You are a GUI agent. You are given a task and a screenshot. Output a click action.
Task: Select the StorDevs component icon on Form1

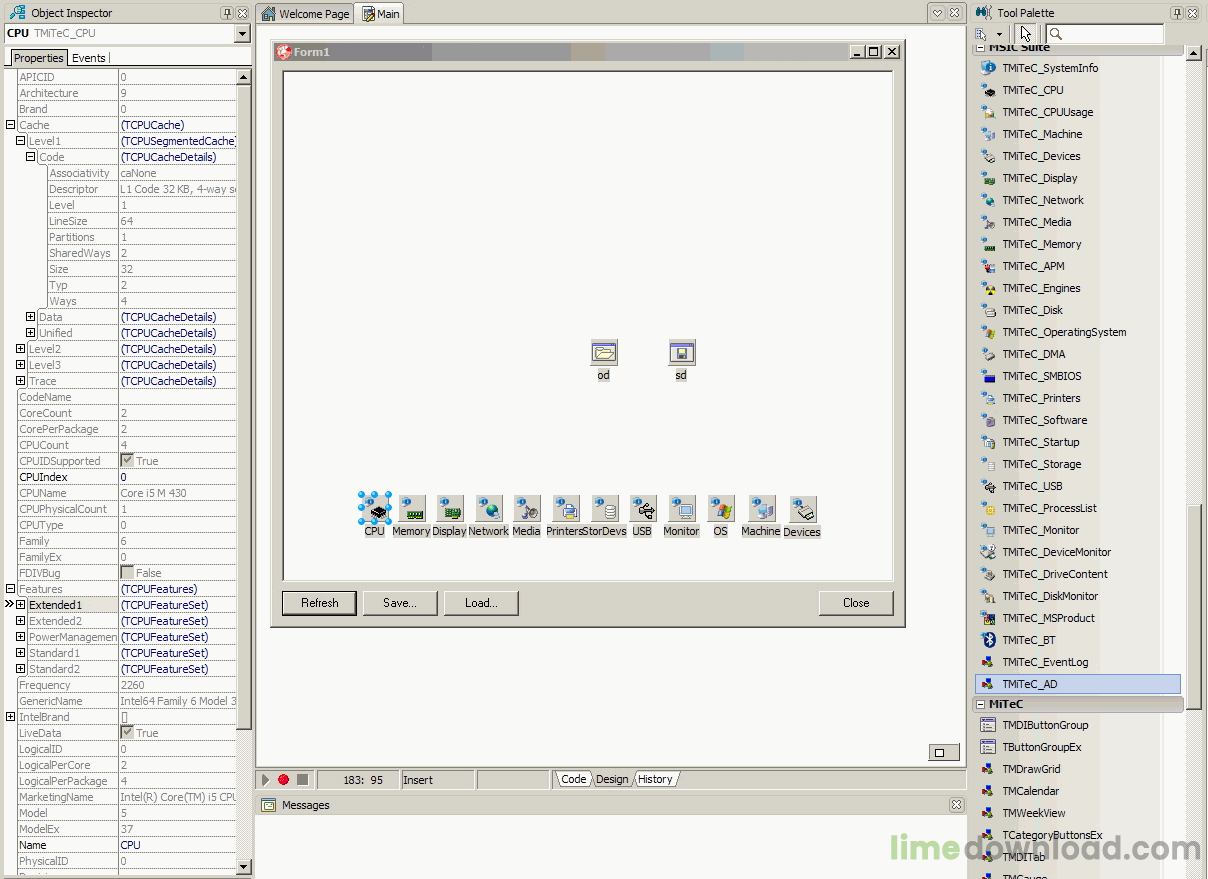605,509
